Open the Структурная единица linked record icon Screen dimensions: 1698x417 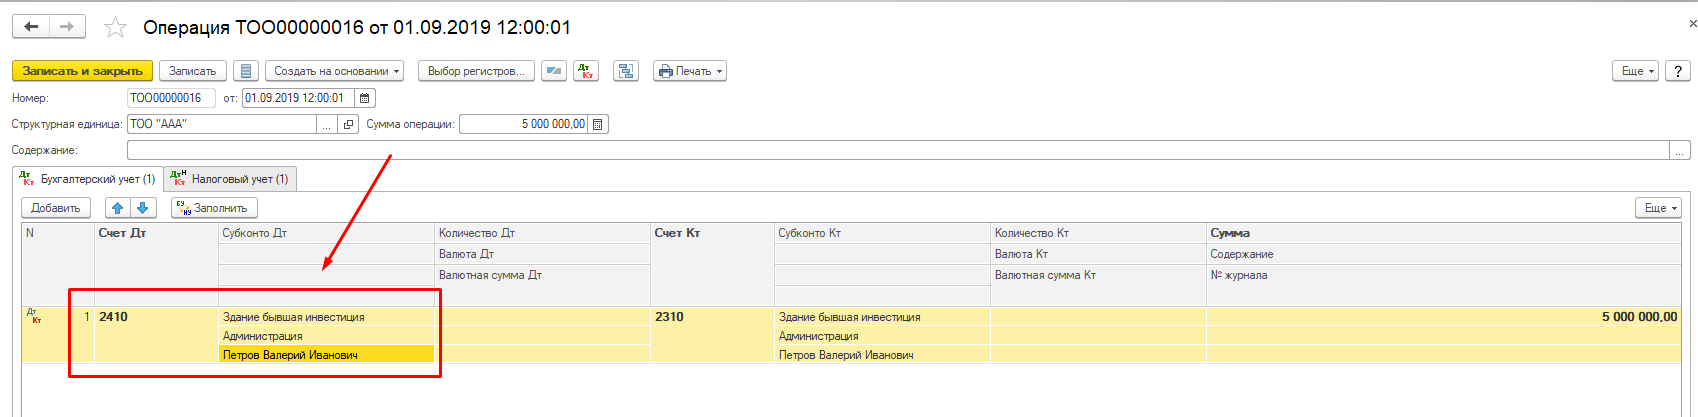pyautogui.click(x=348, y=124)
